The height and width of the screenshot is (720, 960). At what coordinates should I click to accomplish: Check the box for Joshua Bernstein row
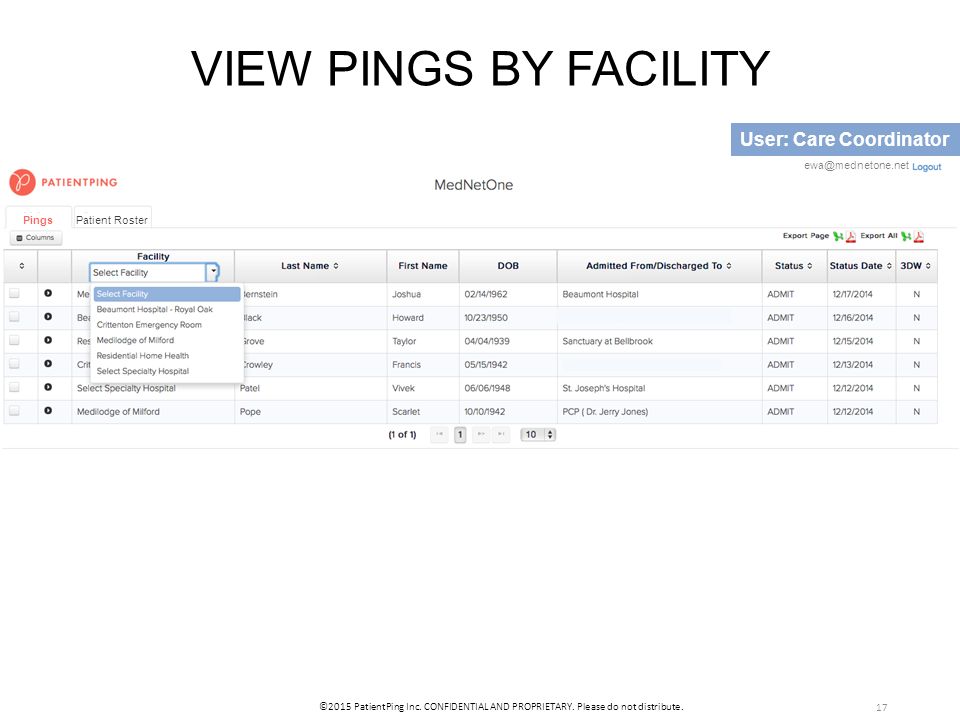(x=14, y=293)
